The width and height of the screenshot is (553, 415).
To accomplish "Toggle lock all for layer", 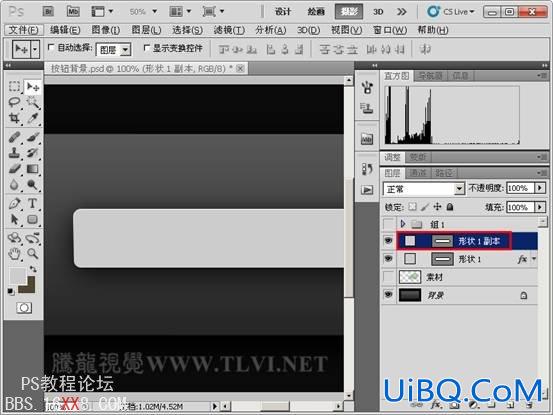I will (x=450, y=207).
